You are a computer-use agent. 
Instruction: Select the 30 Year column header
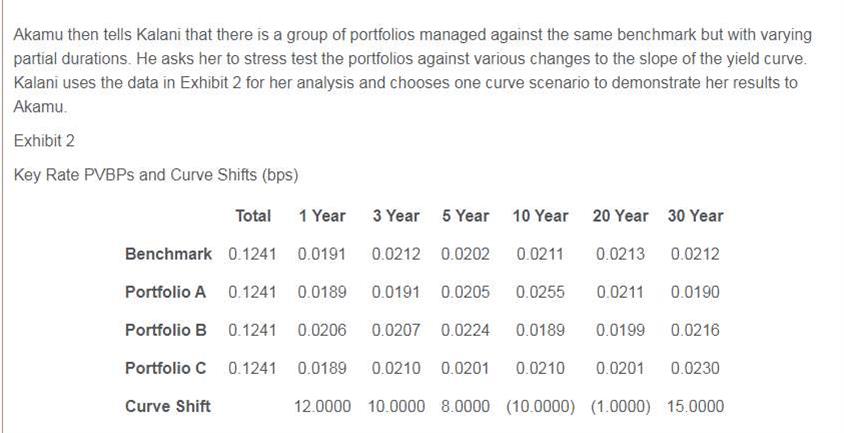coord(695,215)
